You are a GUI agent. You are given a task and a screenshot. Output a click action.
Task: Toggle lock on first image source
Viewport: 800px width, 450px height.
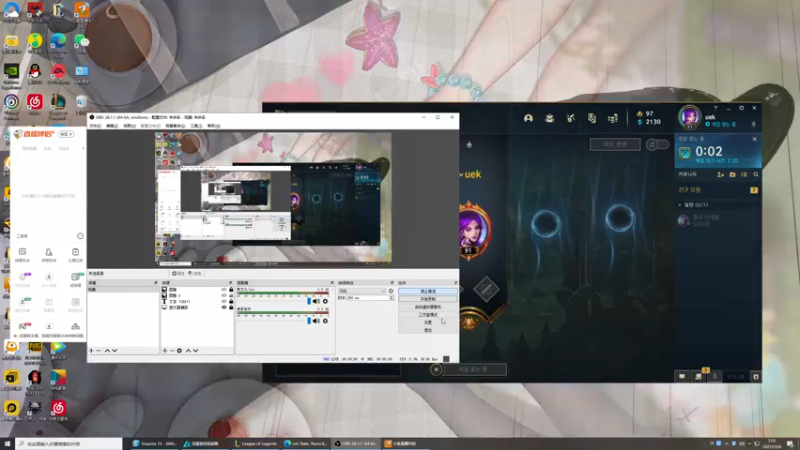click(x=231, y=289)
